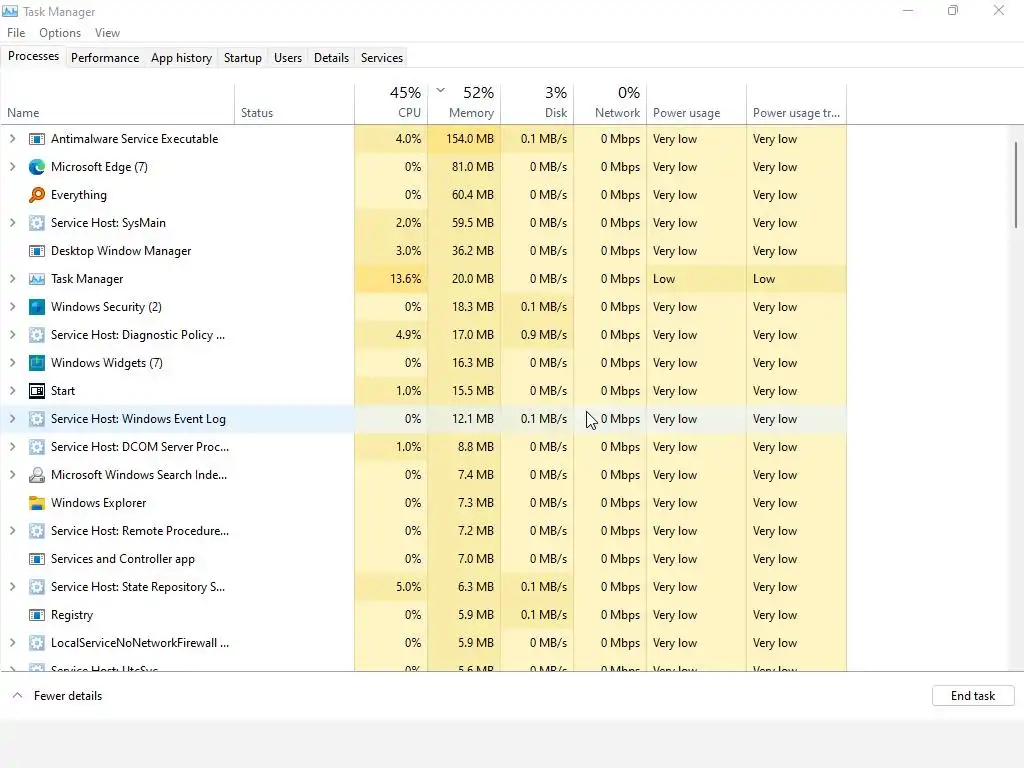Click the Windows Explorer folder icon
Screen dimensions: 1024x768
pyautogui.click(x=37, y=504)
